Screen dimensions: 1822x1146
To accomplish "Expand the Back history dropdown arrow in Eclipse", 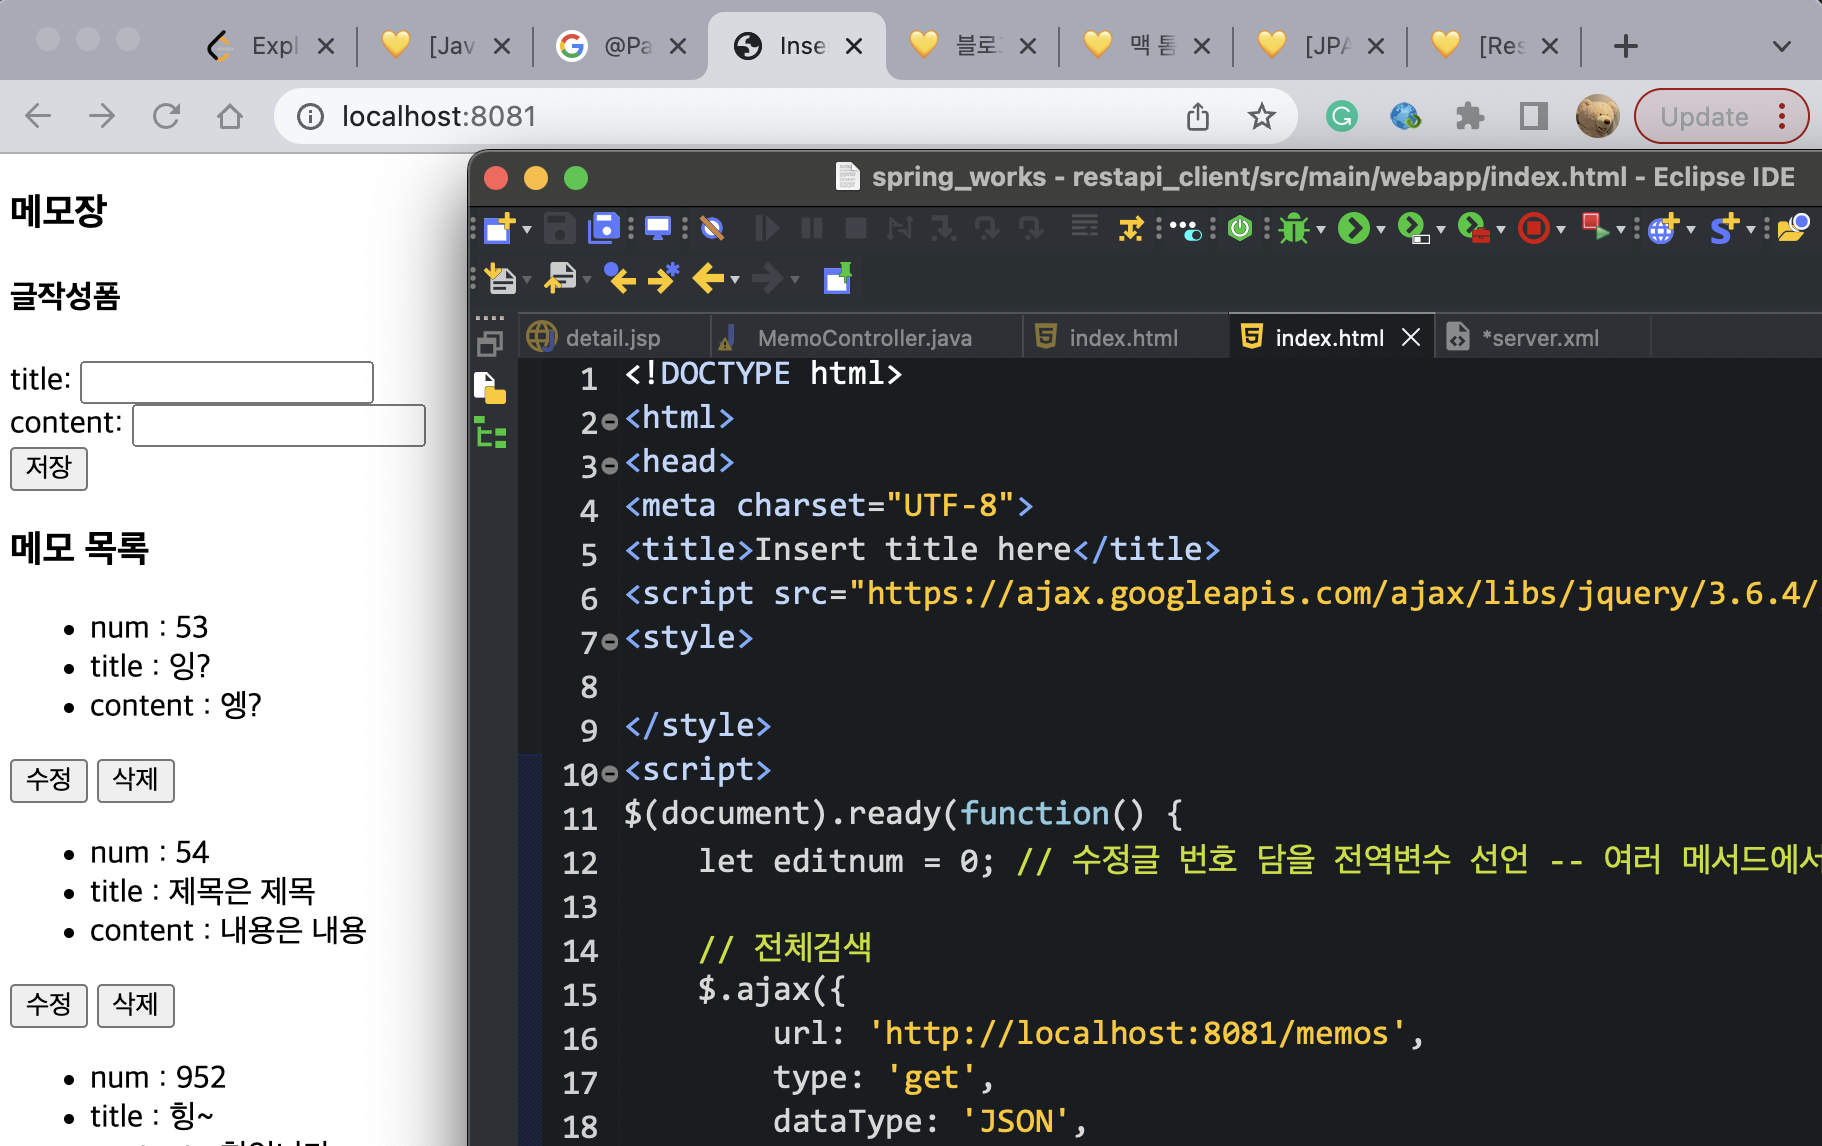I will (735, 279).
